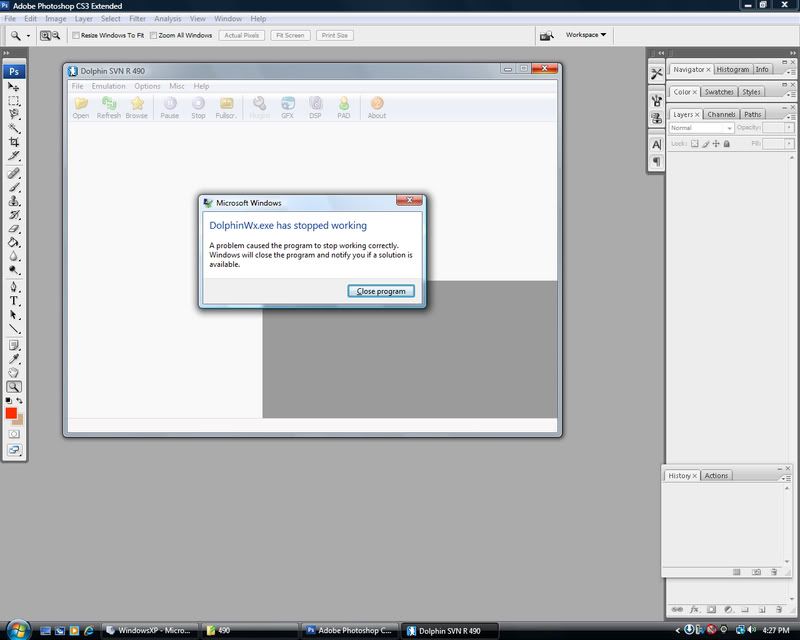Select the History Brush tool

click(x=14, y=214)
